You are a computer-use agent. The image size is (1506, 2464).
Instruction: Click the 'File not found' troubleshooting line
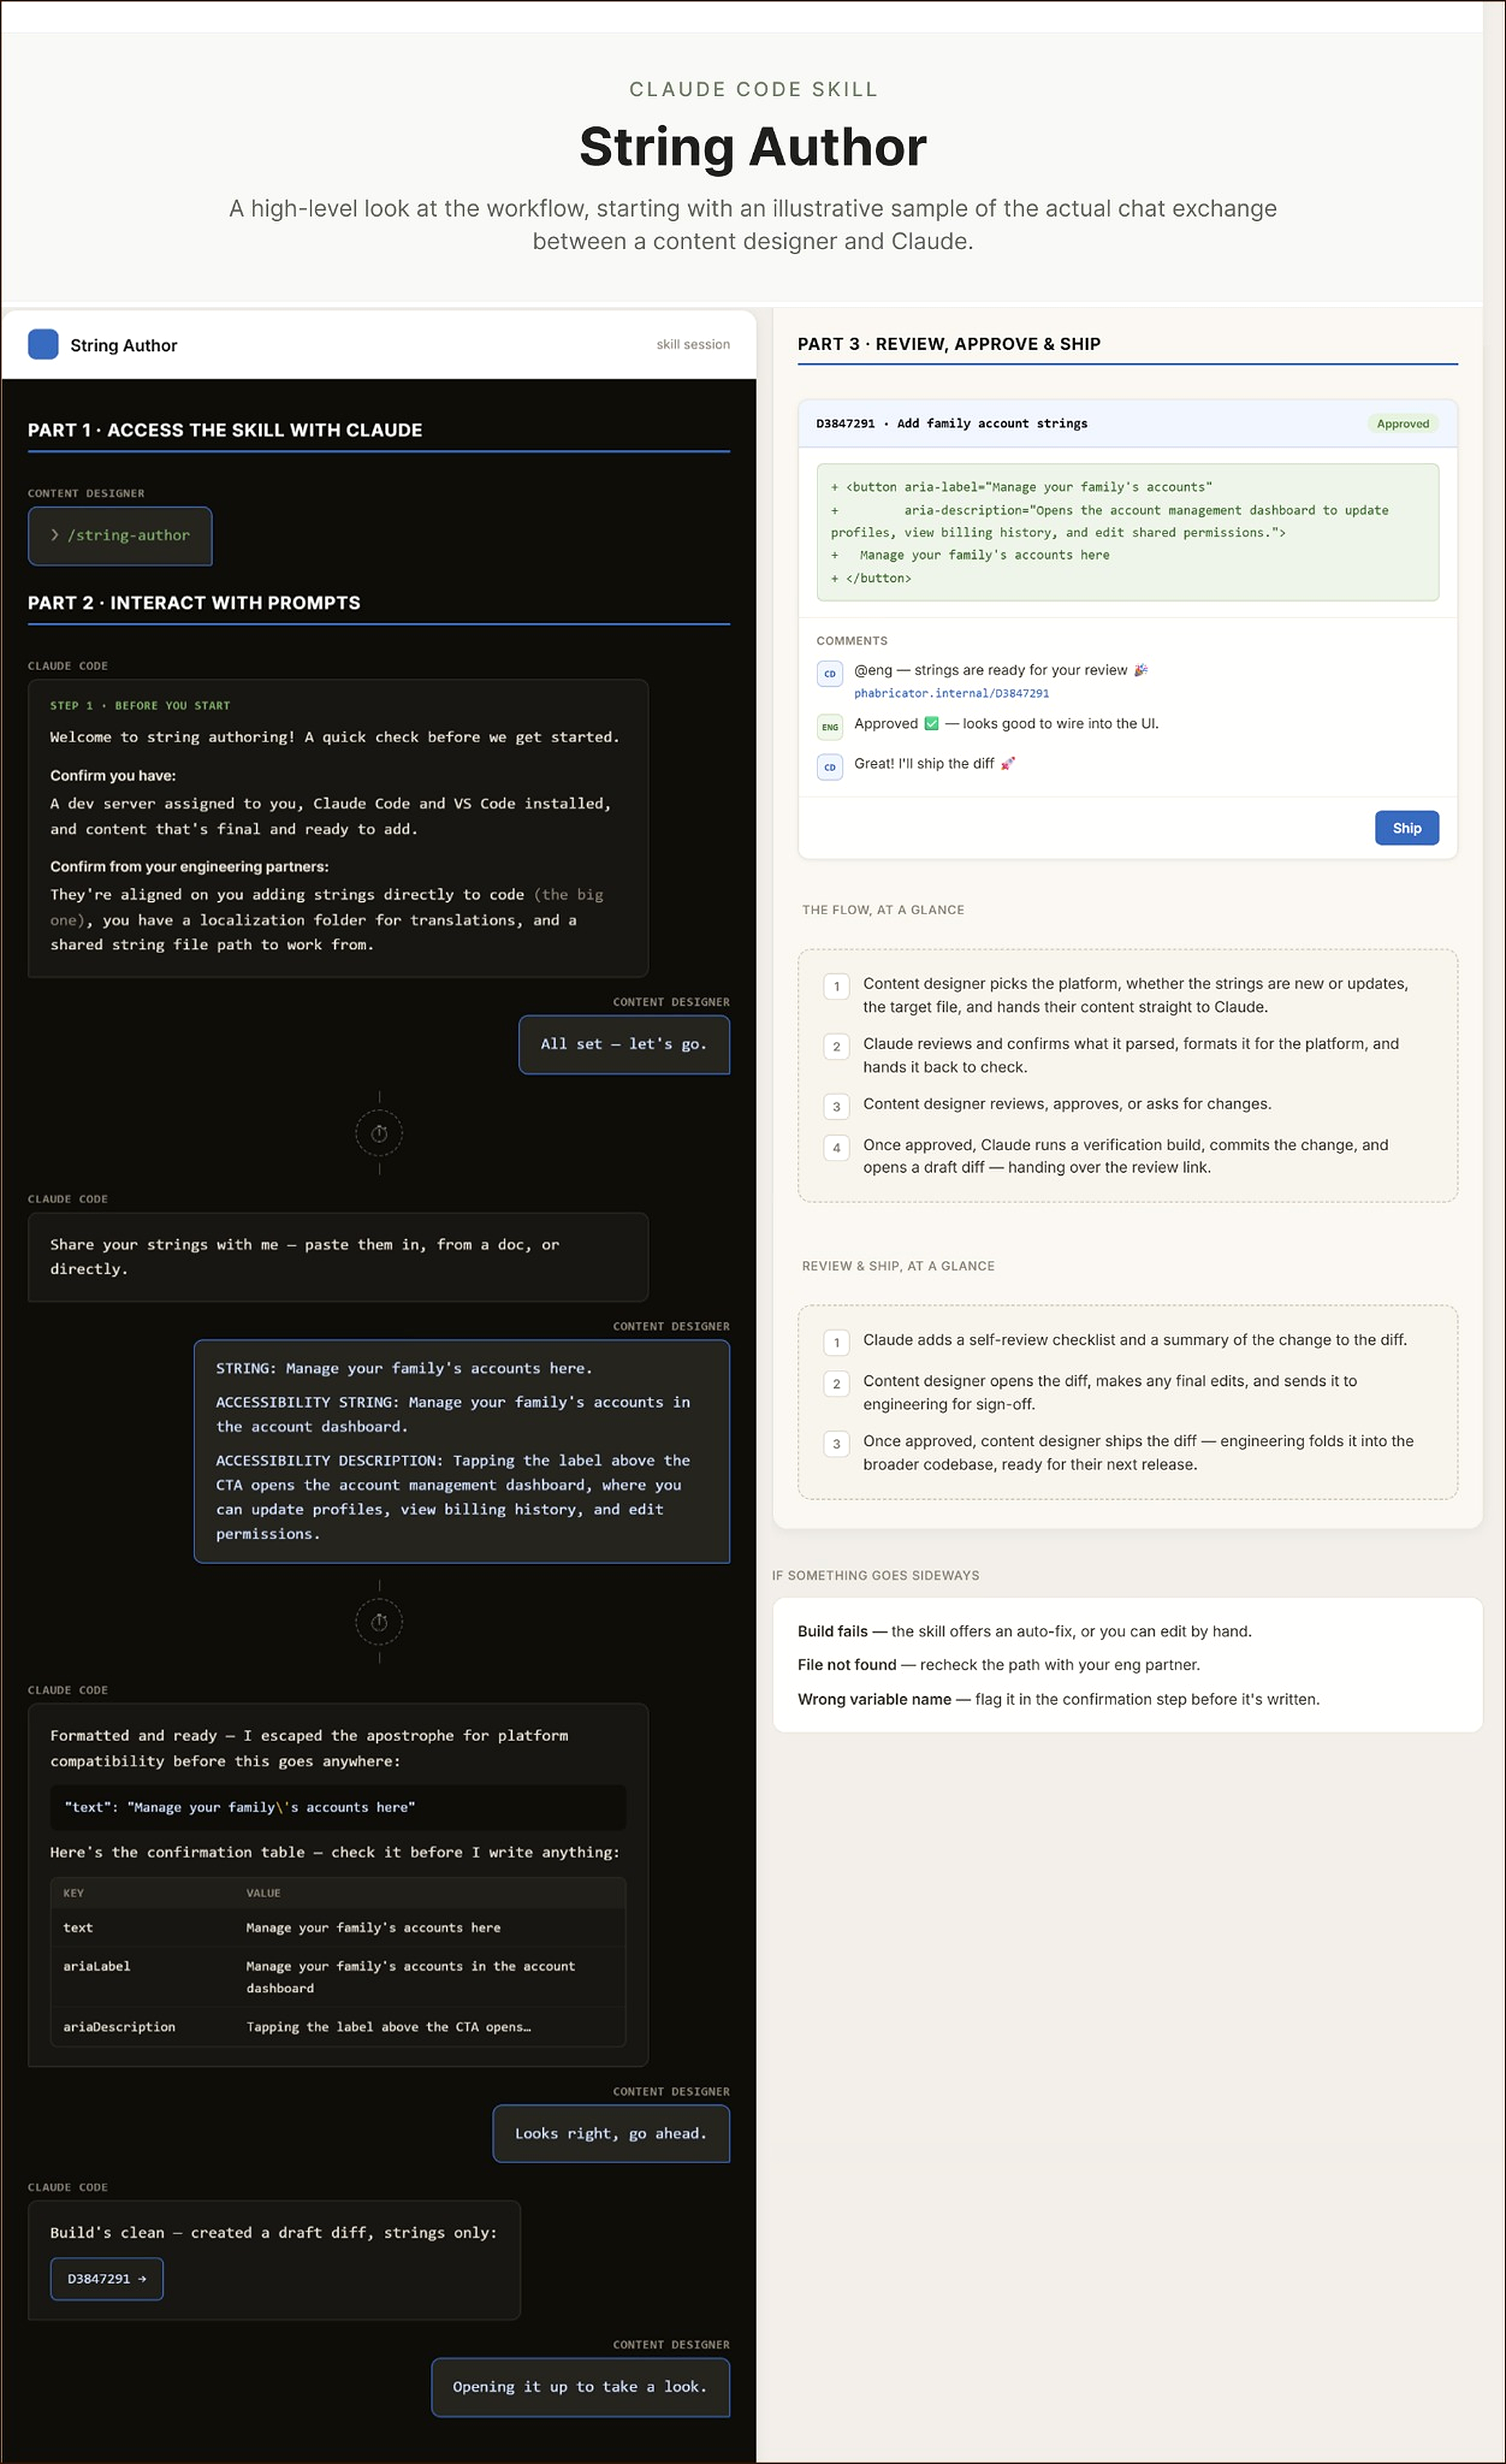coord(998,1664)
